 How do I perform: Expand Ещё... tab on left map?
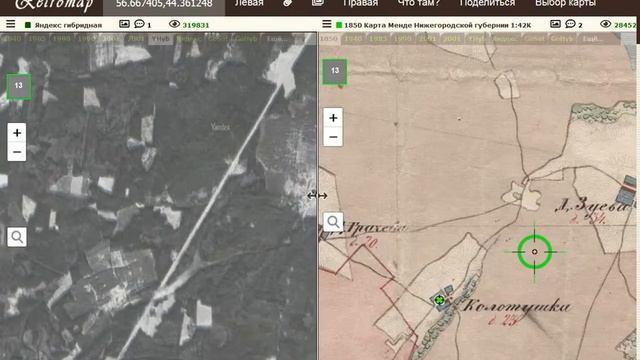point(277,39)
